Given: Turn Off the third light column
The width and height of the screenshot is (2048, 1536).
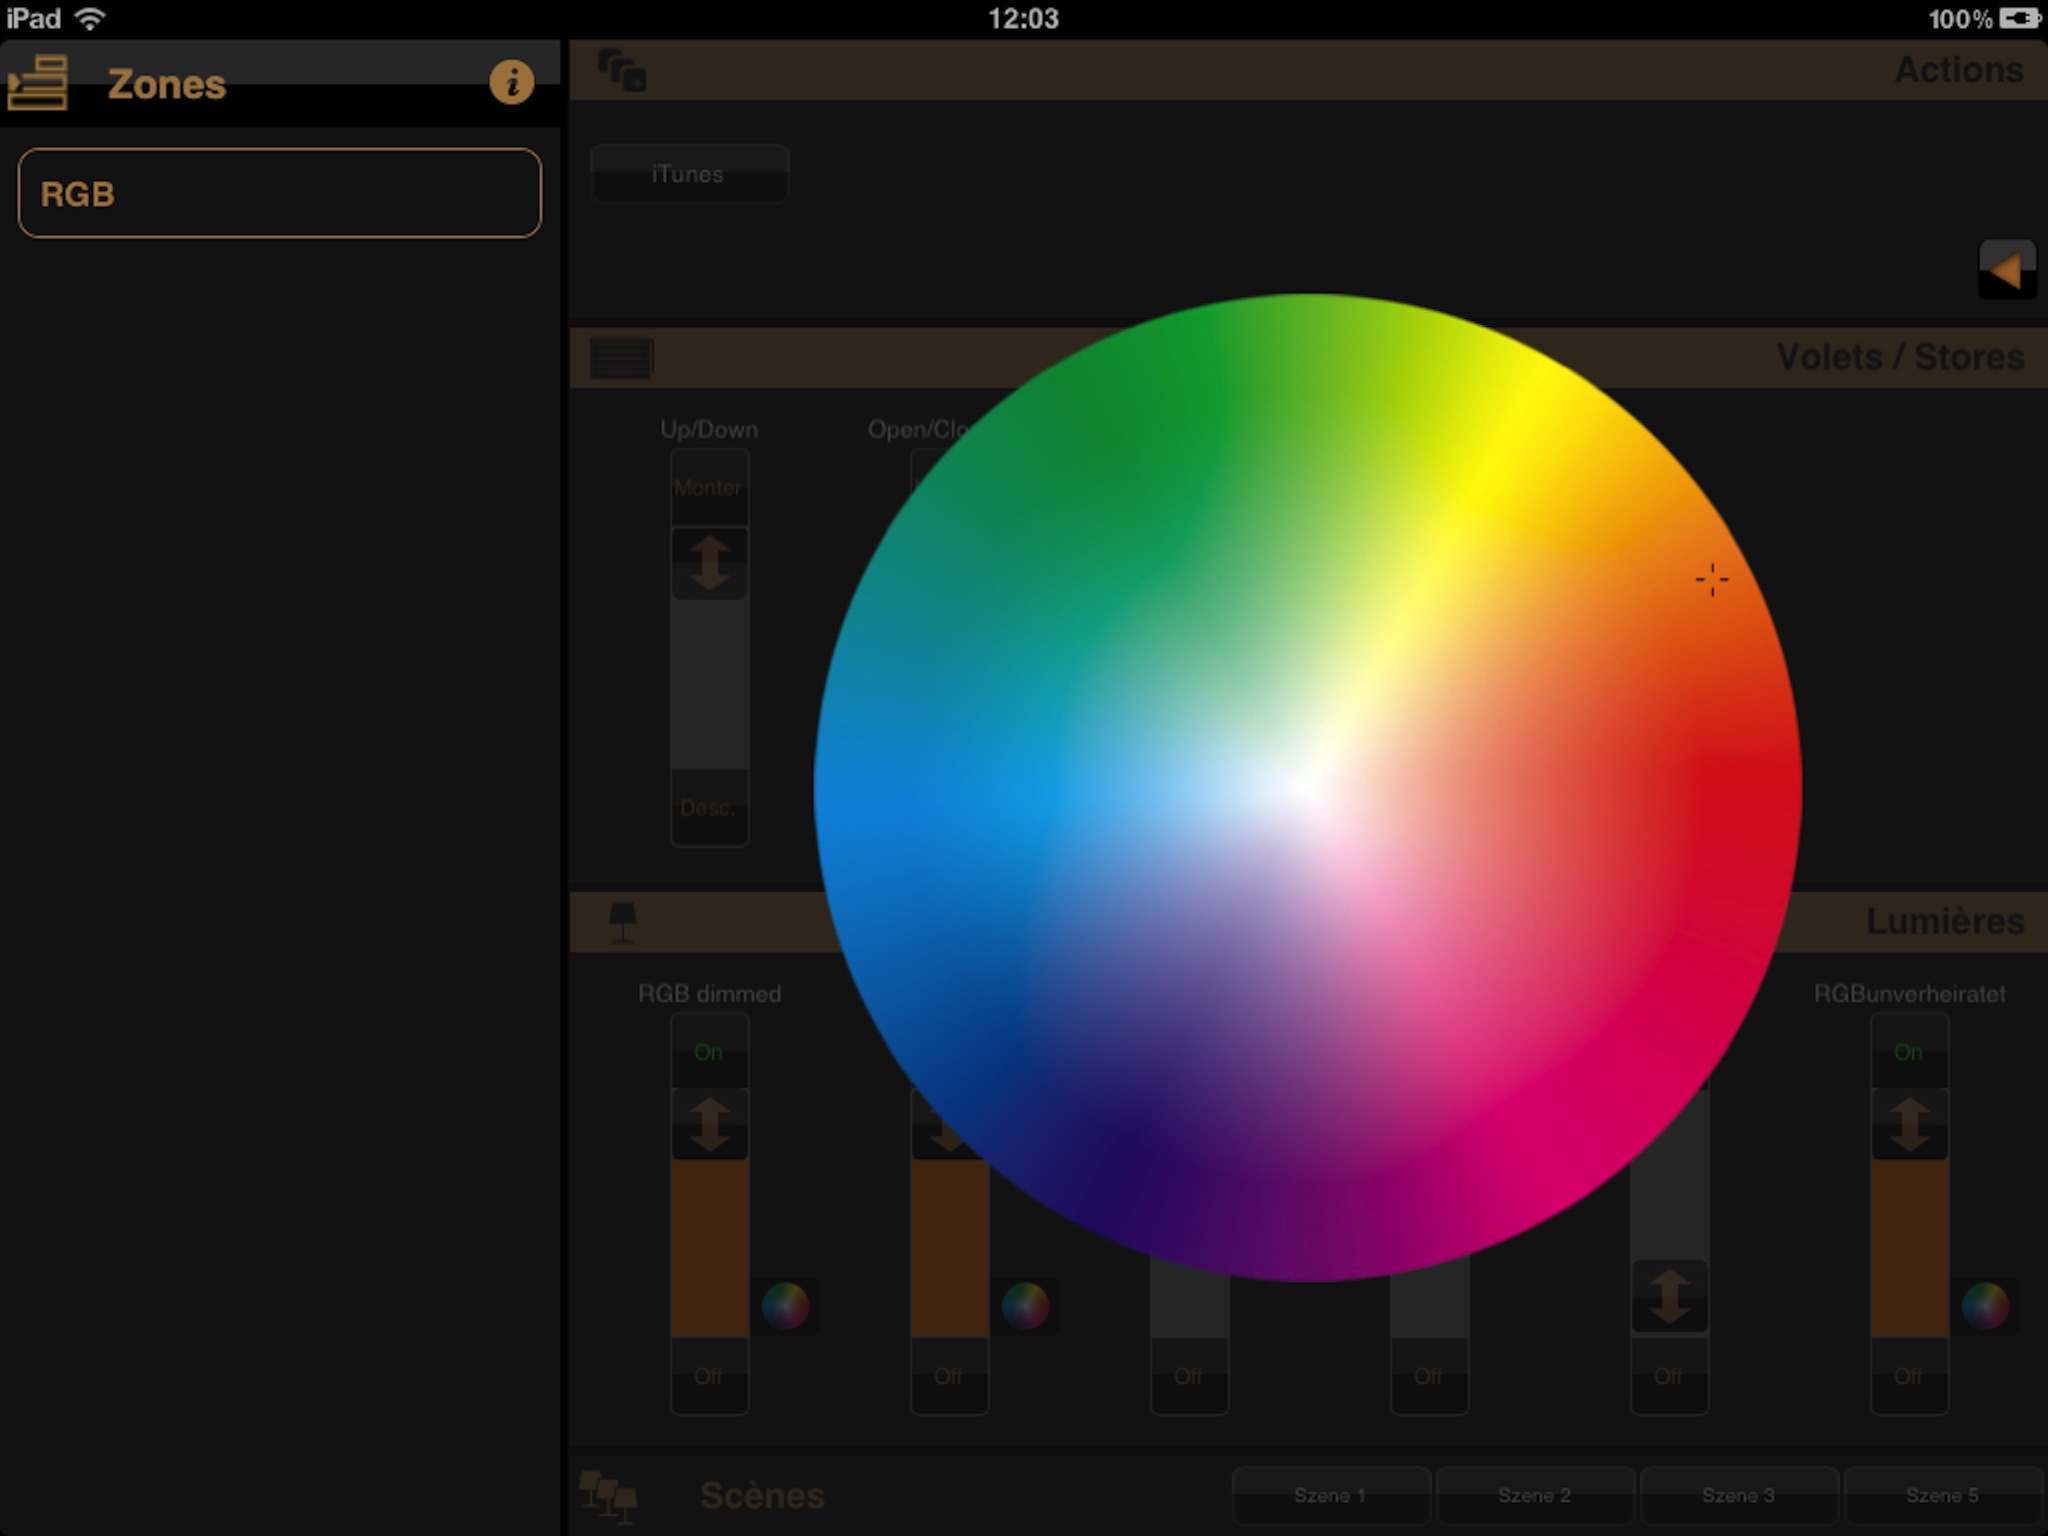Looking at the screenshot, I should click(1189, 1376).
